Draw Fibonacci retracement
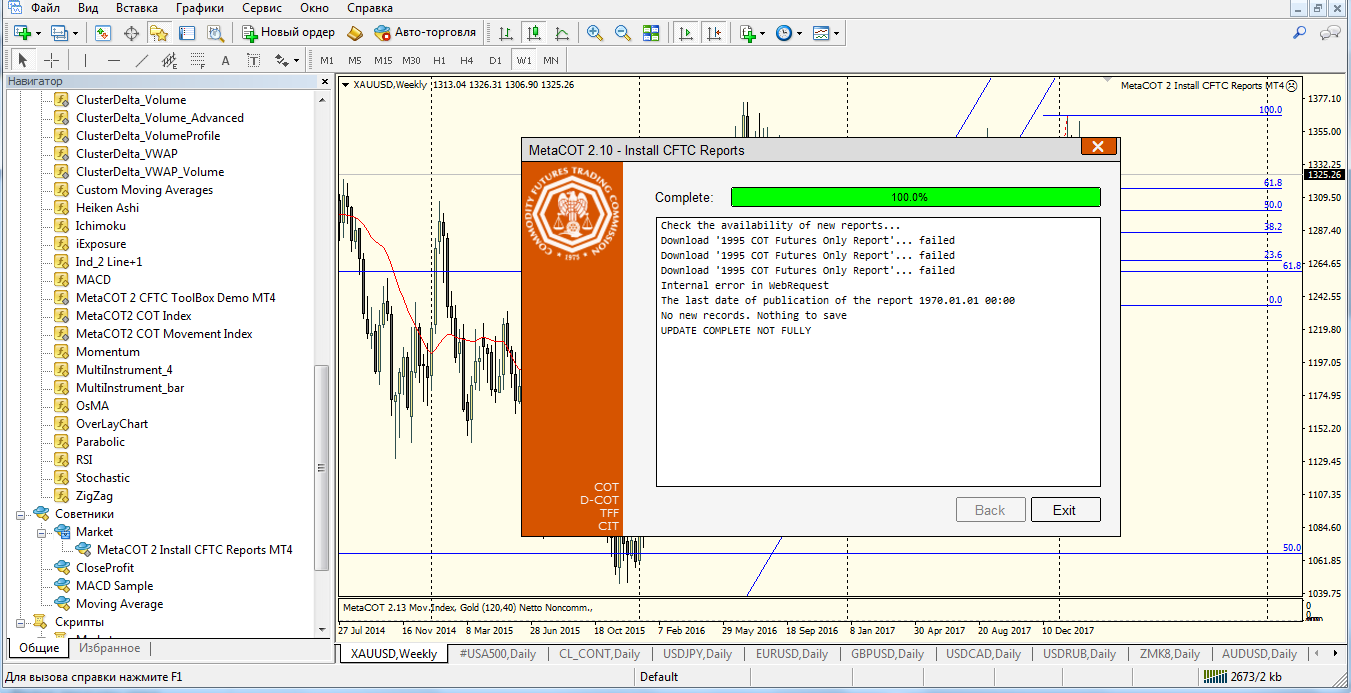 [x=198, y=60]
